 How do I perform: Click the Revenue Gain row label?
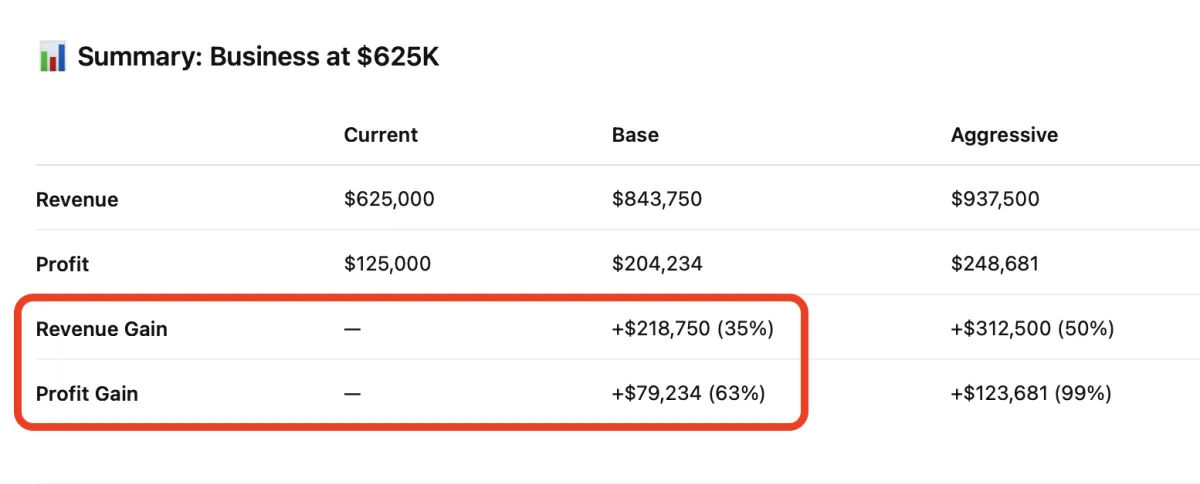[101, 329]
